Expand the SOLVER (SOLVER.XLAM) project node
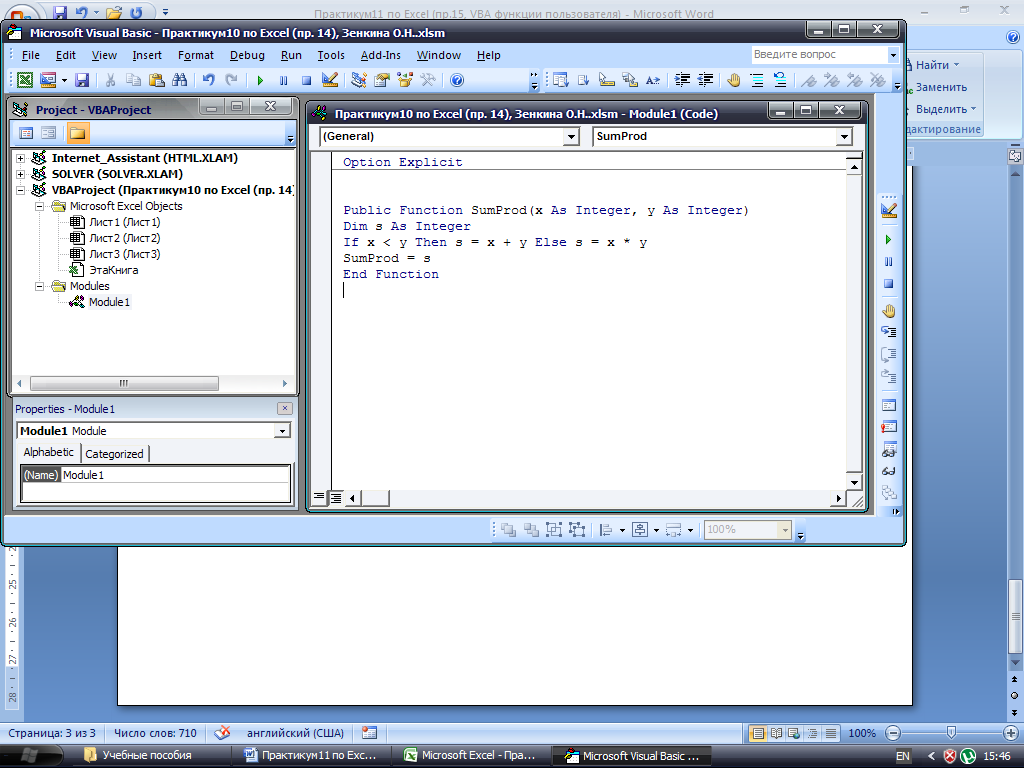This screenshot has height=768, width=1024. coord(20,174)
